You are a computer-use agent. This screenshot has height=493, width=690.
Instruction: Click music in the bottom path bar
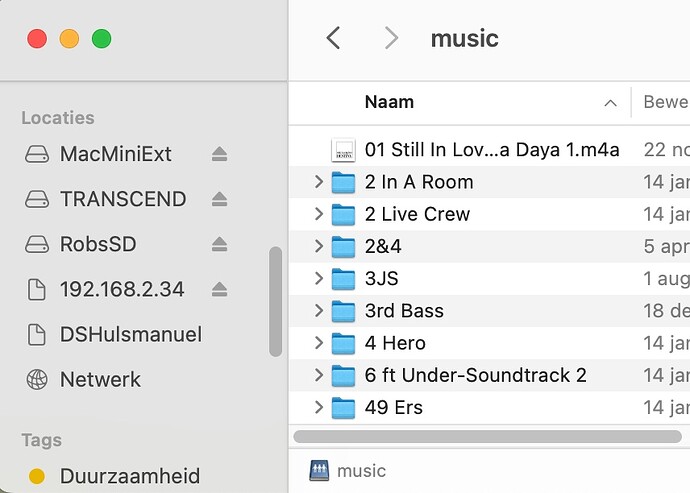[x=361, y=471]
